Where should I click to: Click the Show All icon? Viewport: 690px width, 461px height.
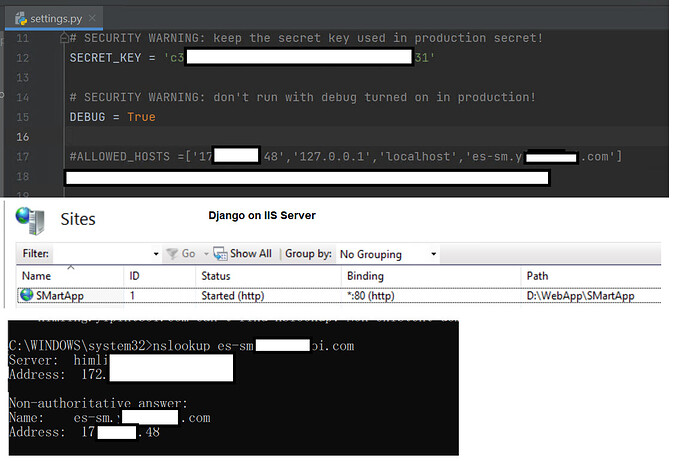pos(220,254)
